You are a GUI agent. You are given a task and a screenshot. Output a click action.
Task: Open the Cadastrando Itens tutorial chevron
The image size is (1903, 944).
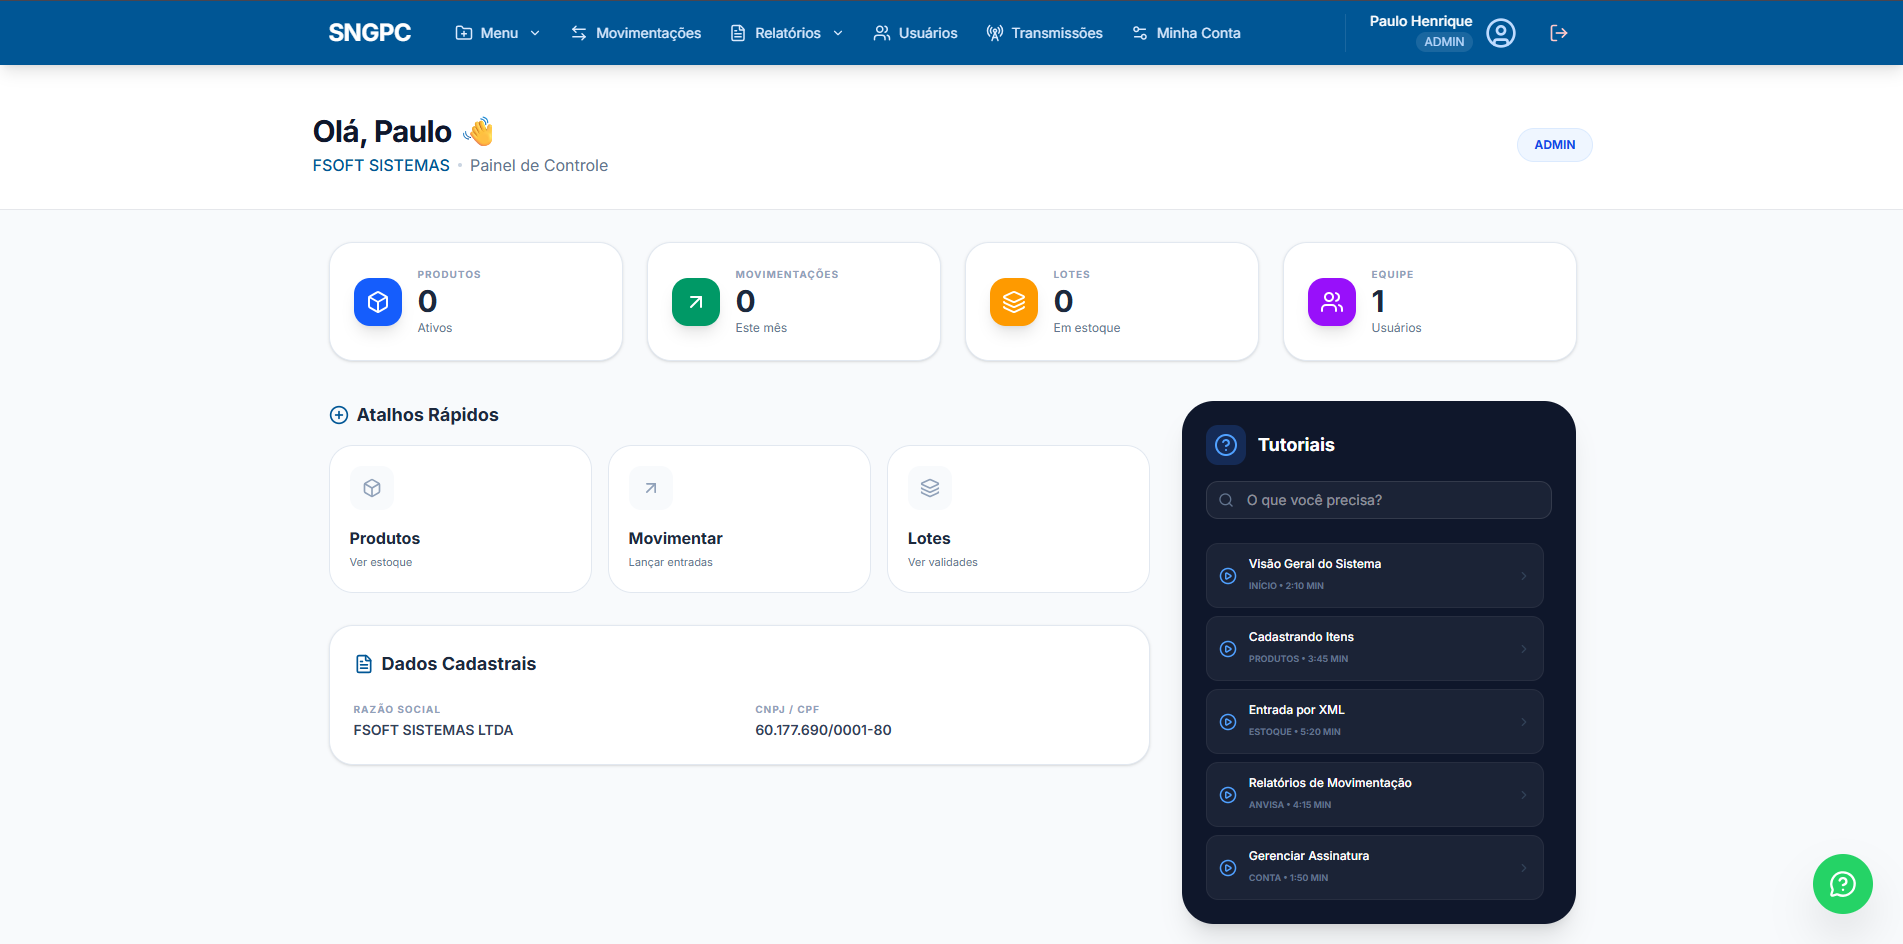1524,649
